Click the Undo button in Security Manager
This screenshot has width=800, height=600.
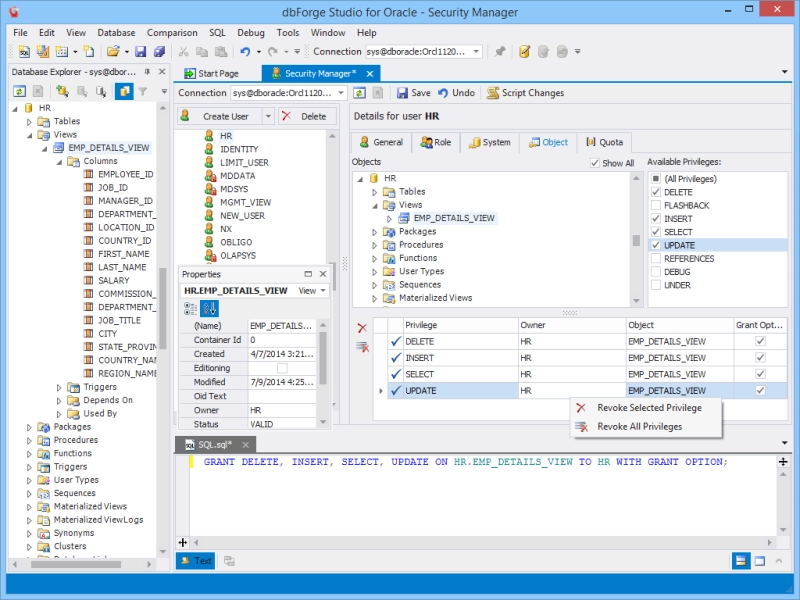coord(457,93)
